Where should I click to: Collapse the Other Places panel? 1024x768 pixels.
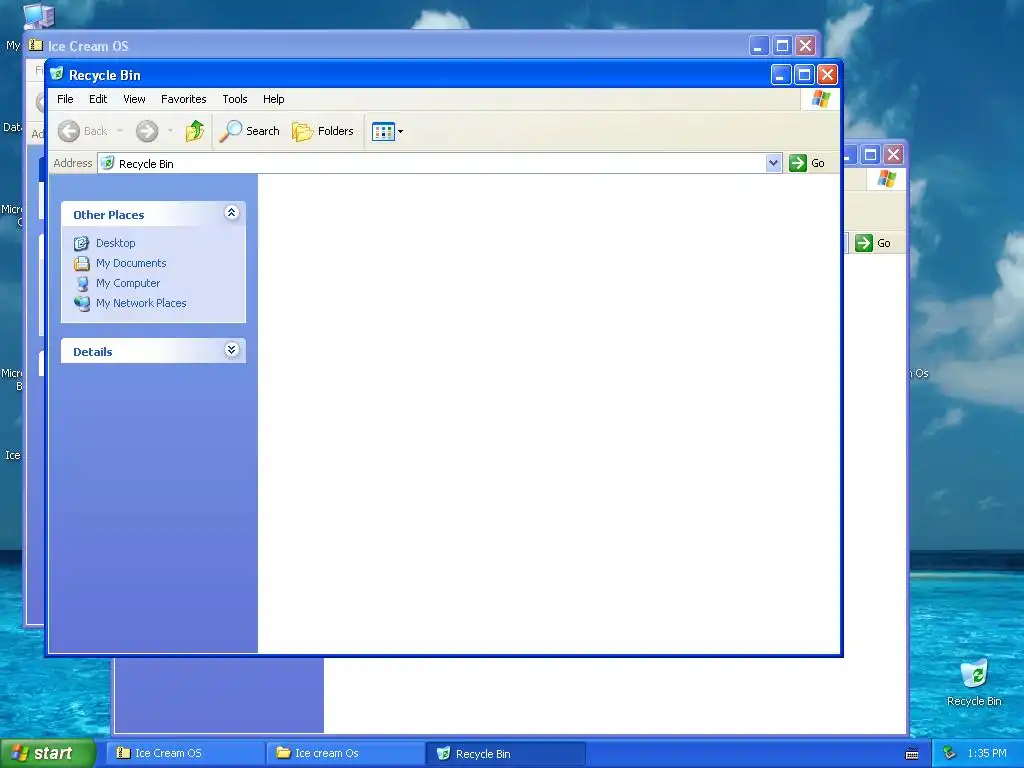point(231,213)
